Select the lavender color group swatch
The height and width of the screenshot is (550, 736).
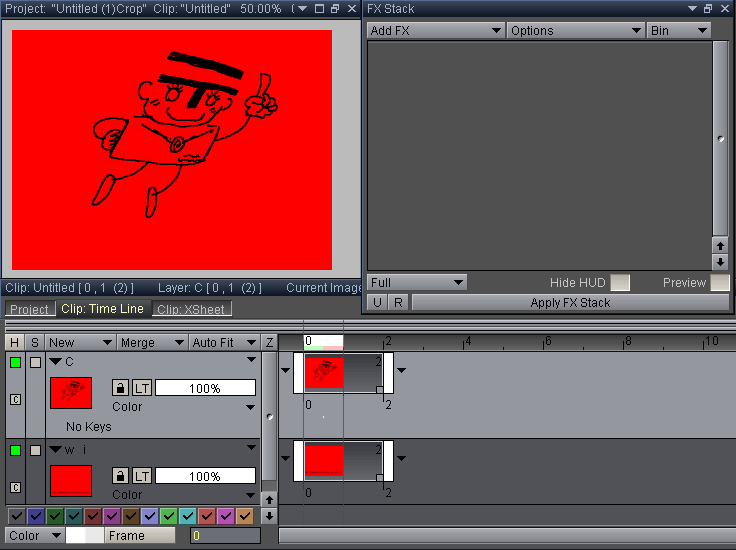(x=149, y=516)
